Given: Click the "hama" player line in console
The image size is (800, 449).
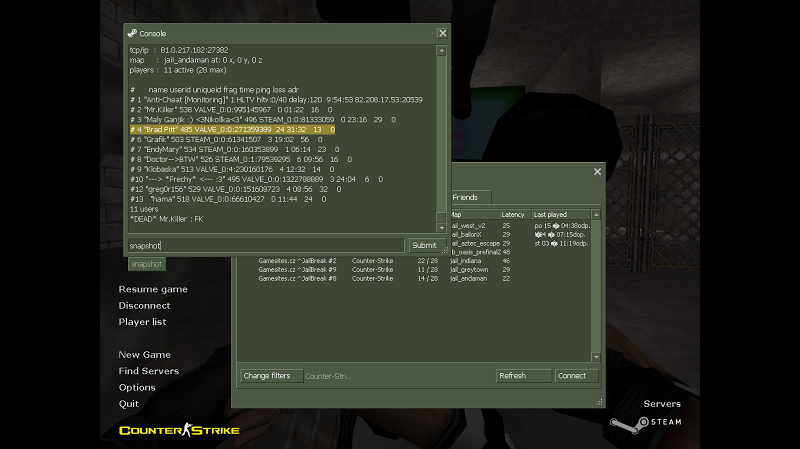Looking at the screenshot, I should [x=228, y=199].
